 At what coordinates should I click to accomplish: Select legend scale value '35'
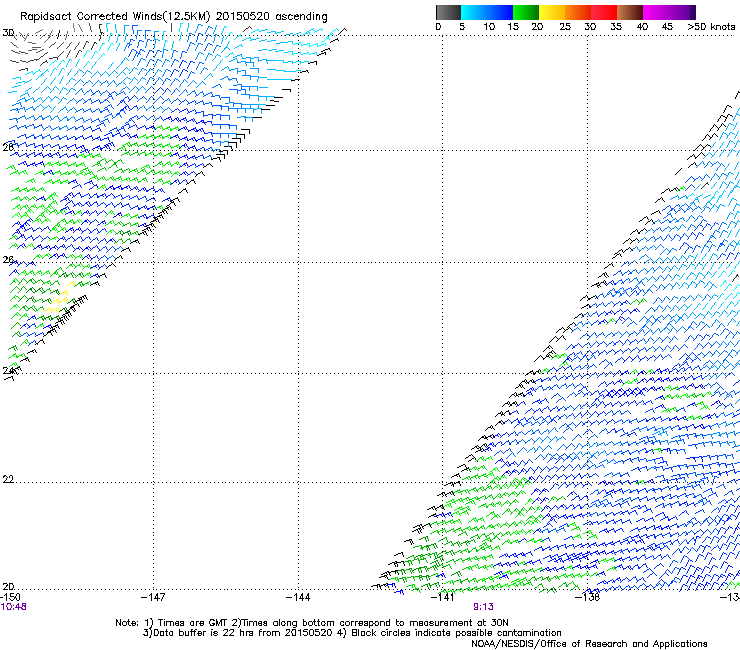[x=616, y=26]
